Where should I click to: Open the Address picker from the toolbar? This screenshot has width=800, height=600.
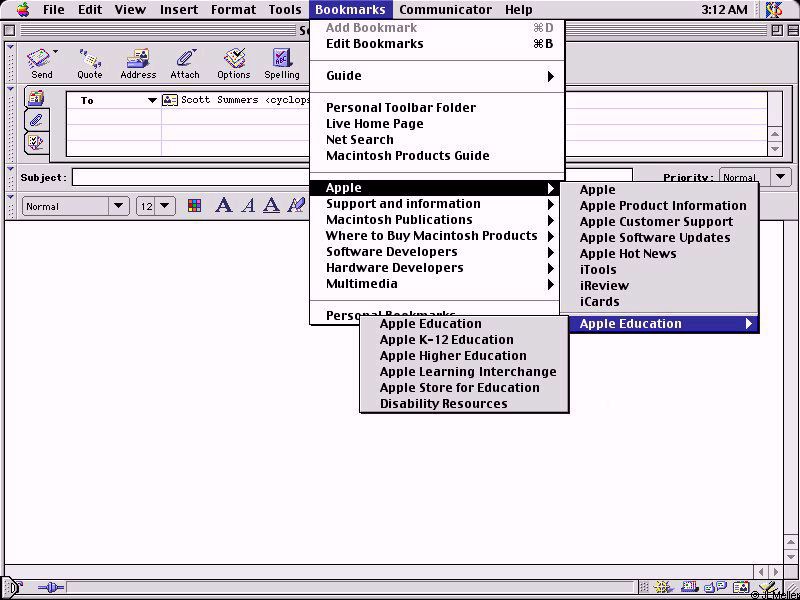[138, 59]
